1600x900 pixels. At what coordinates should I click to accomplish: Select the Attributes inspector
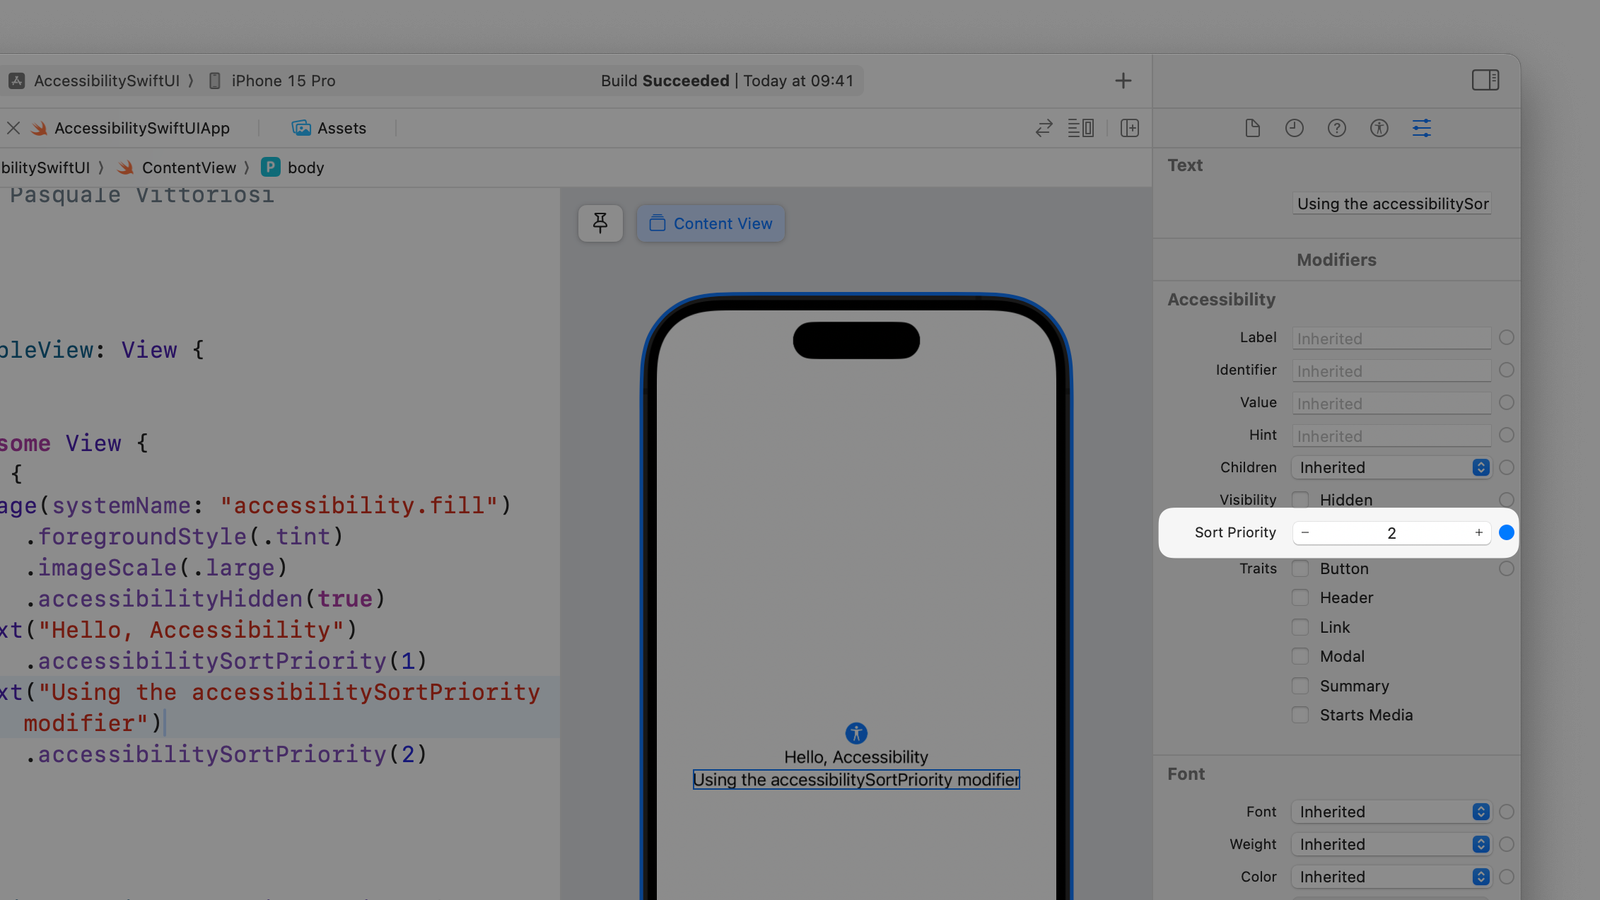tap(1421, 128)
